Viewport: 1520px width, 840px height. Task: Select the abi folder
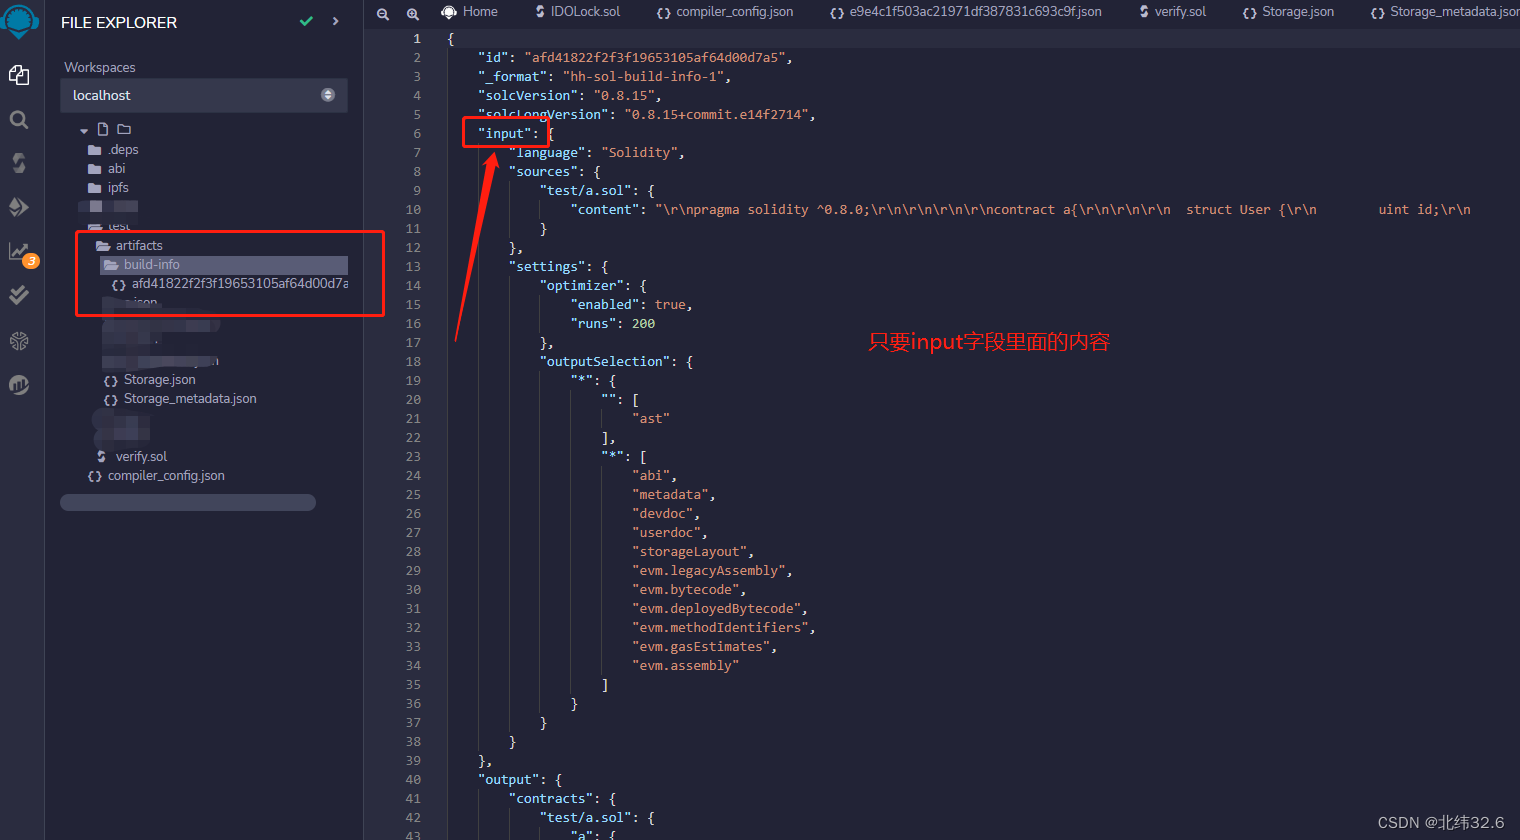(116, 168)
